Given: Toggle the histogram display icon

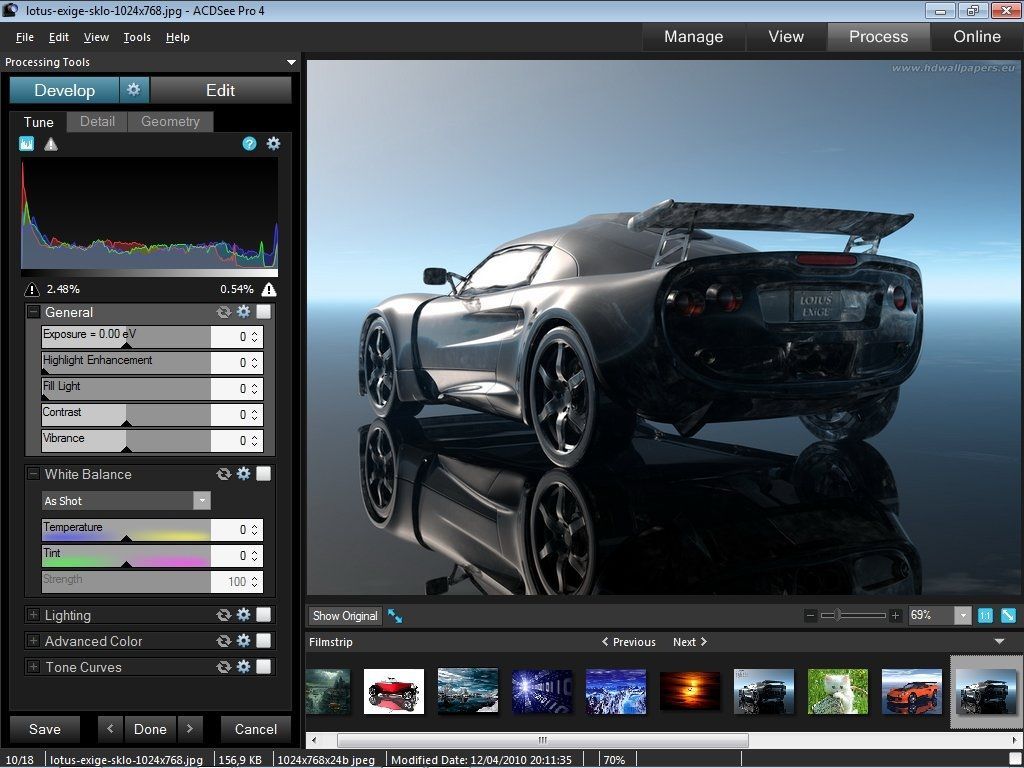Looking at the screenshot, I should 26,143.
